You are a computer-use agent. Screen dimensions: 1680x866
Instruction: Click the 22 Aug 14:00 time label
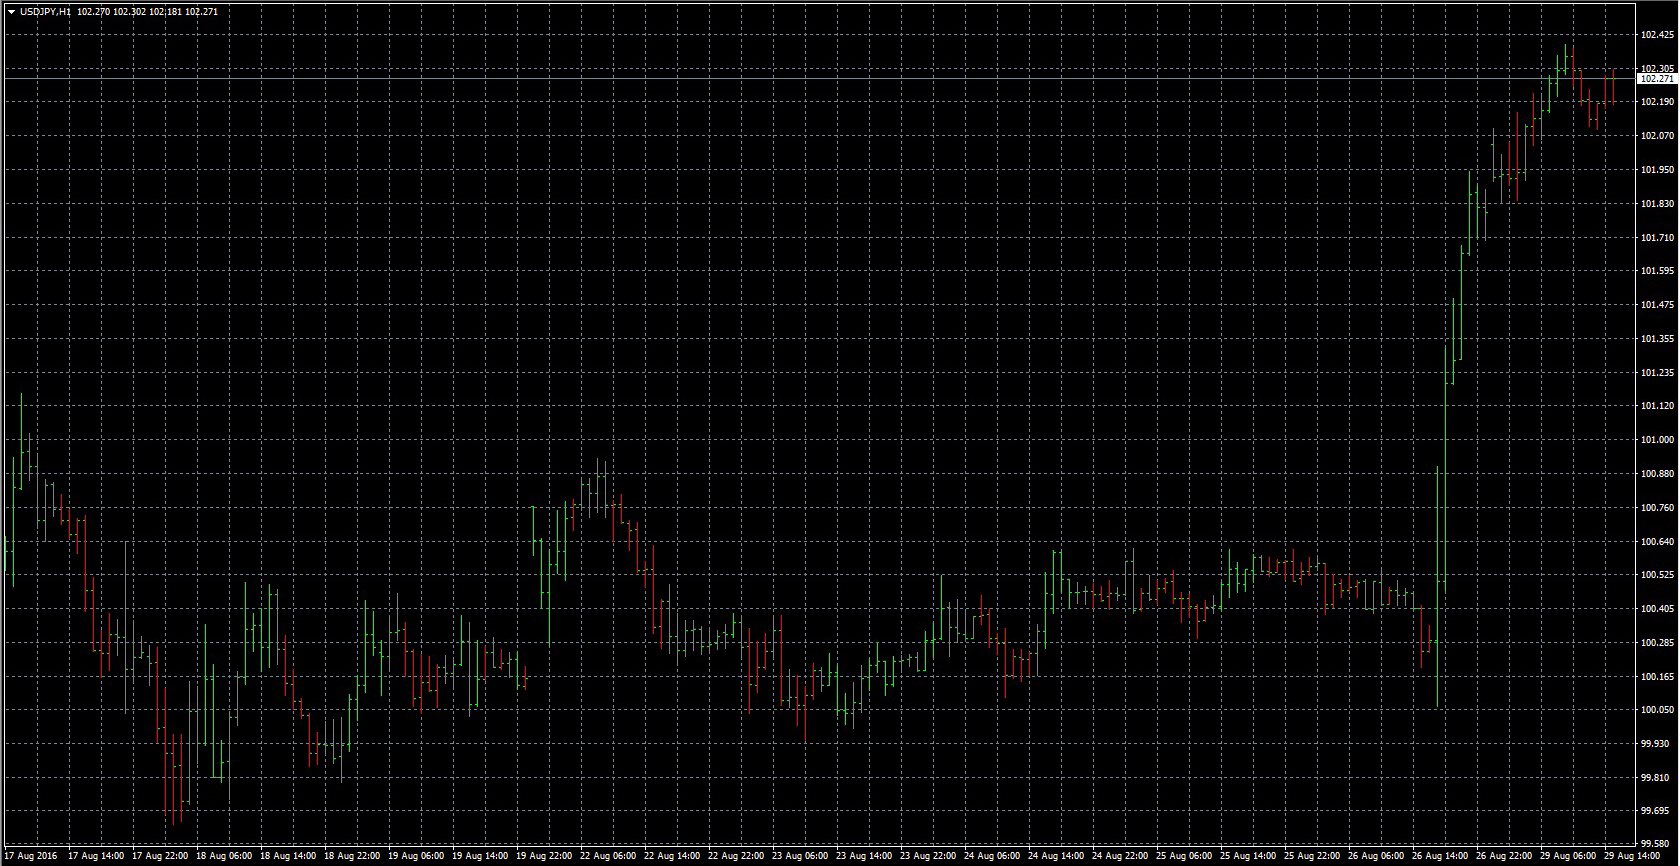point(672,857)
